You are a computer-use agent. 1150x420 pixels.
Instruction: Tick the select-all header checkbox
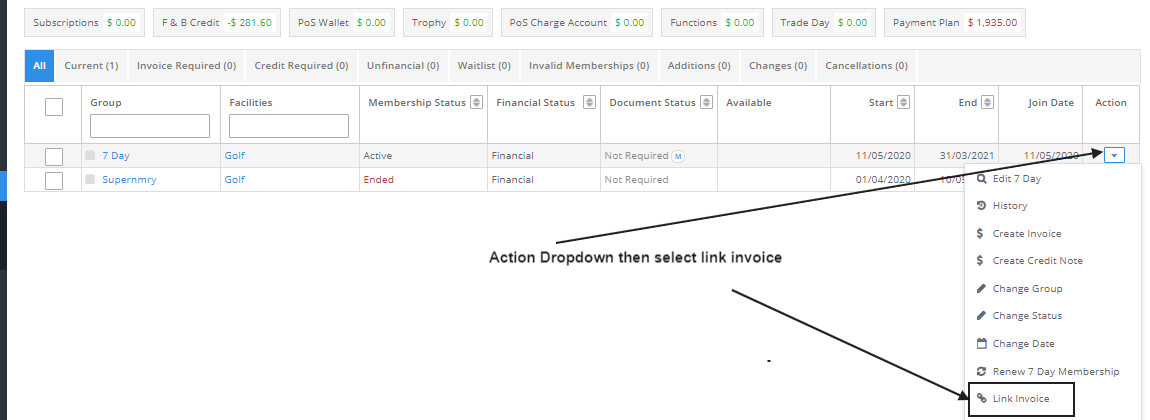pyautogui.click(x=54, y=107)
